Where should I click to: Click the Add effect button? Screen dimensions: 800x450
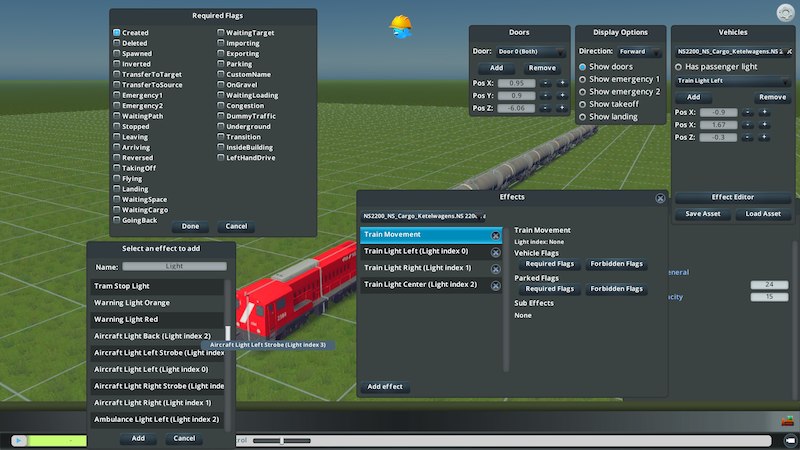click(x=385, y=386)
